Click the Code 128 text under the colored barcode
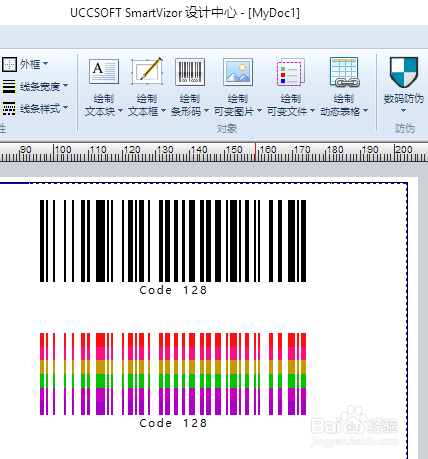The width and height of the screenshot is (428, 459). [173, 423]
